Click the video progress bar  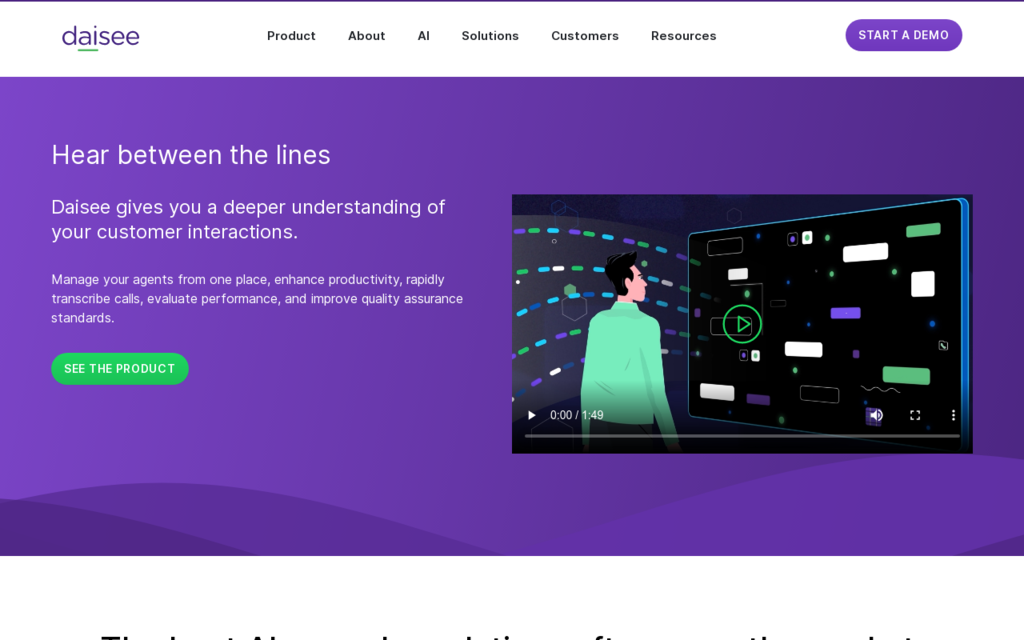click(740, 436)
